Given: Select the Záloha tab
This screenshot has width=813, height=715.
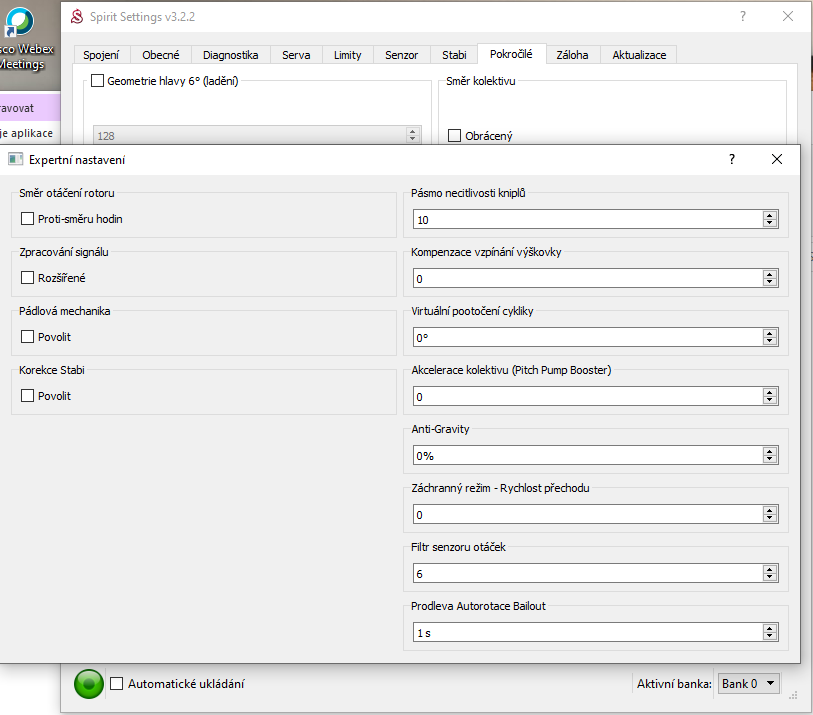Looking at the screenshot, I should (x=572, y=55).
